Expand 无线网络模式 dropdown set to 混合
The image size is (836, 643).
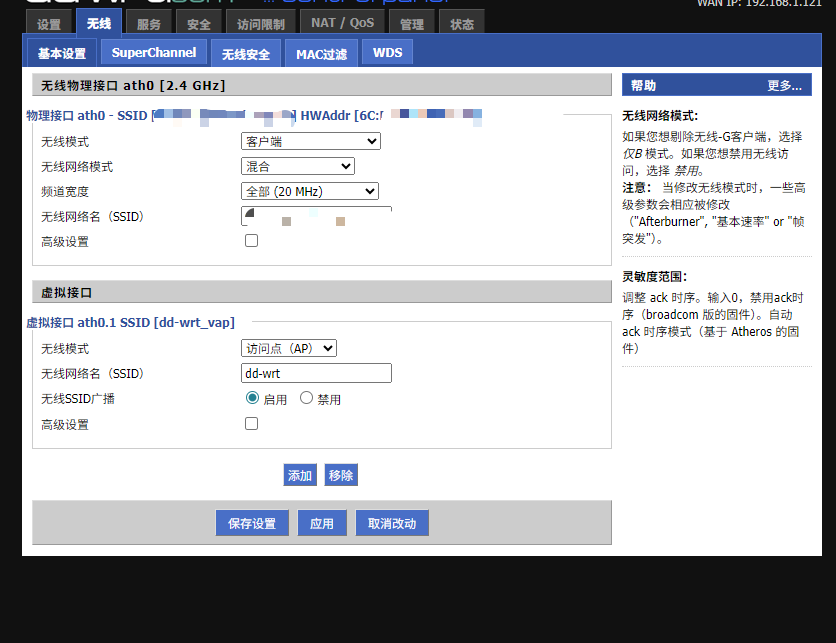tap(298, 166)
